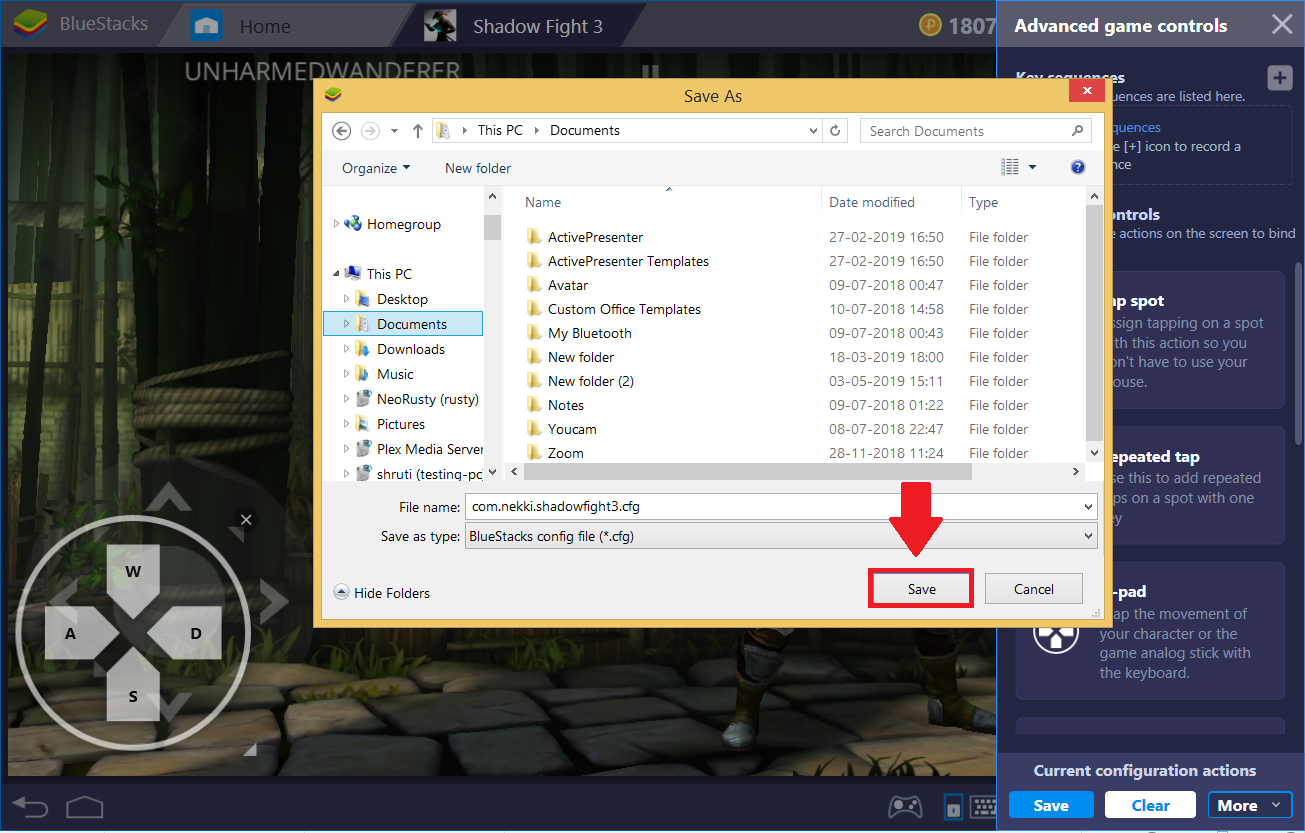Remove the D-pad control with its X
1305x833 pixels.
[246, 520]
